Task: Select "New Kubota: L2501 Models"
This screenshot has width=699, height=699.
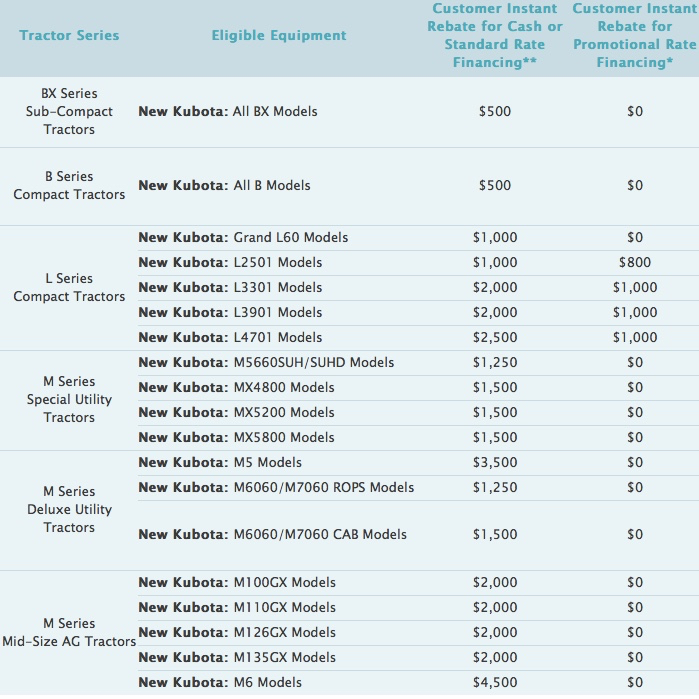Action: [x=230, y=263]
